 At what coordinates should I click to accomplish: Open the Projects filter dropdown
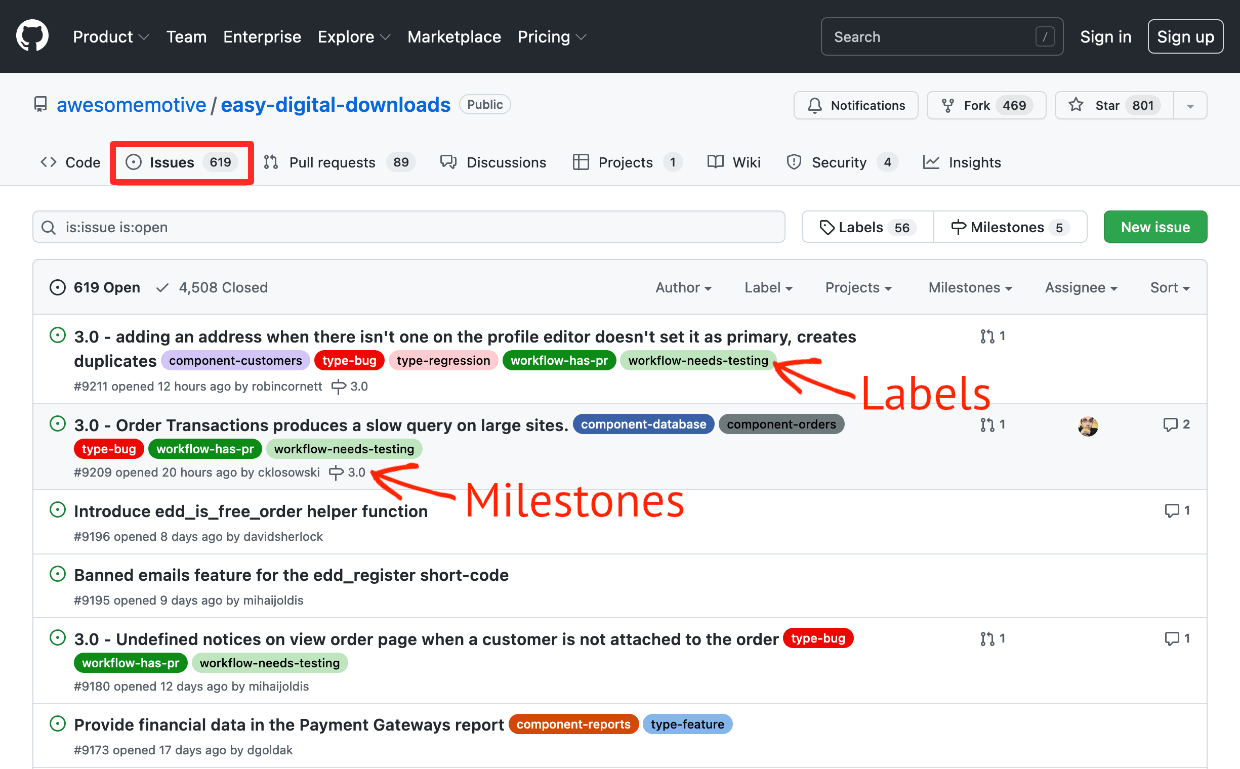click(859, 288)
